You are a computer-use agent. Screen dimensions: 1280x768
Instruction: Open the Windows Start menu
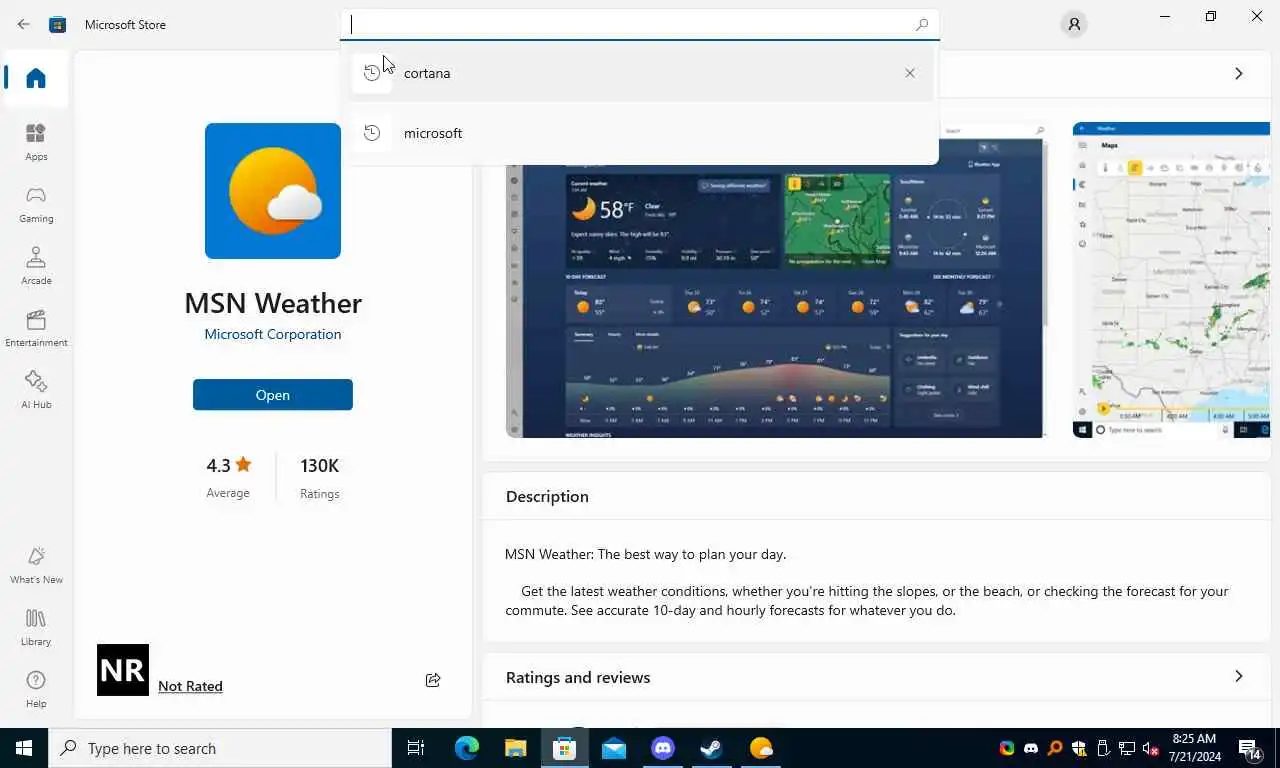pos(24,748)
